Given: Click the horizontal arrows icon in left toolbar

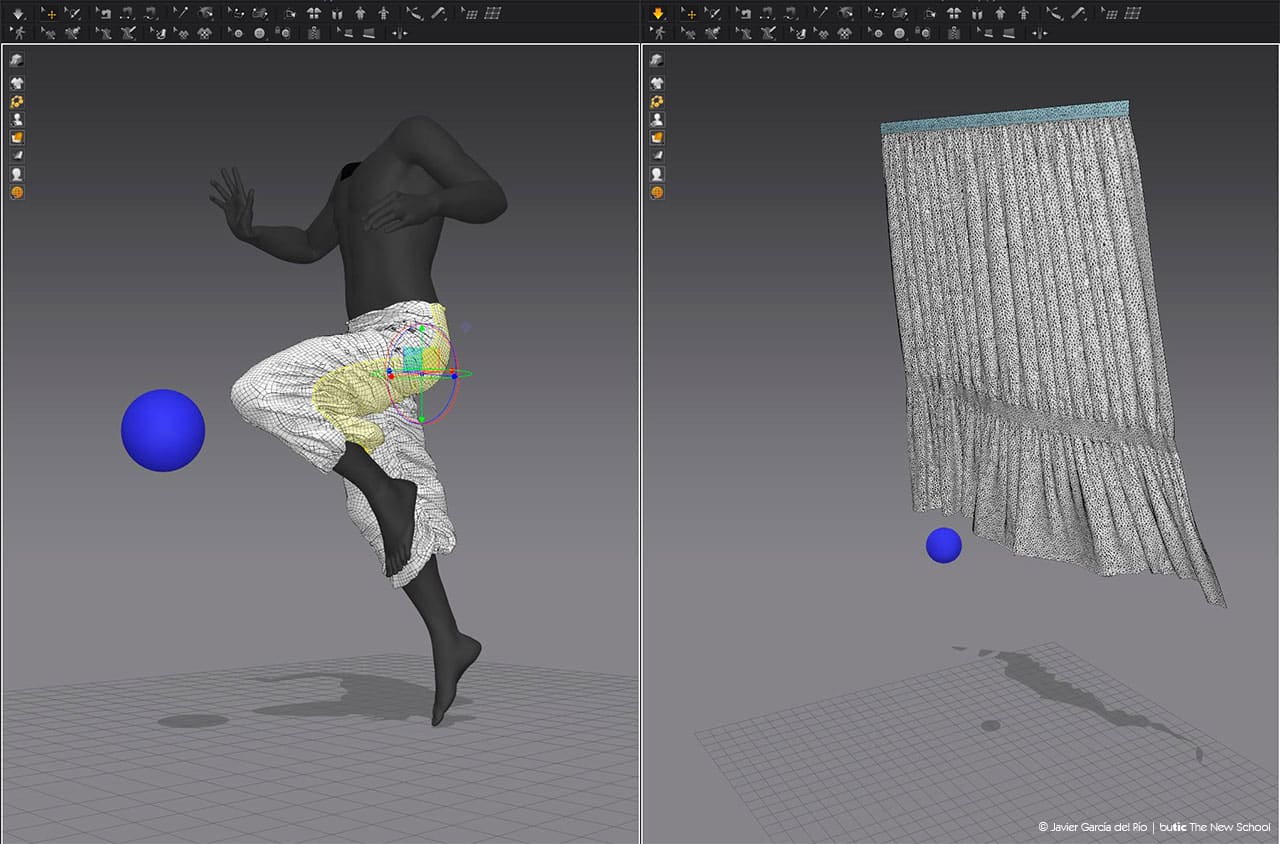Looking at the screenshot, I should (x=399, y=33).
